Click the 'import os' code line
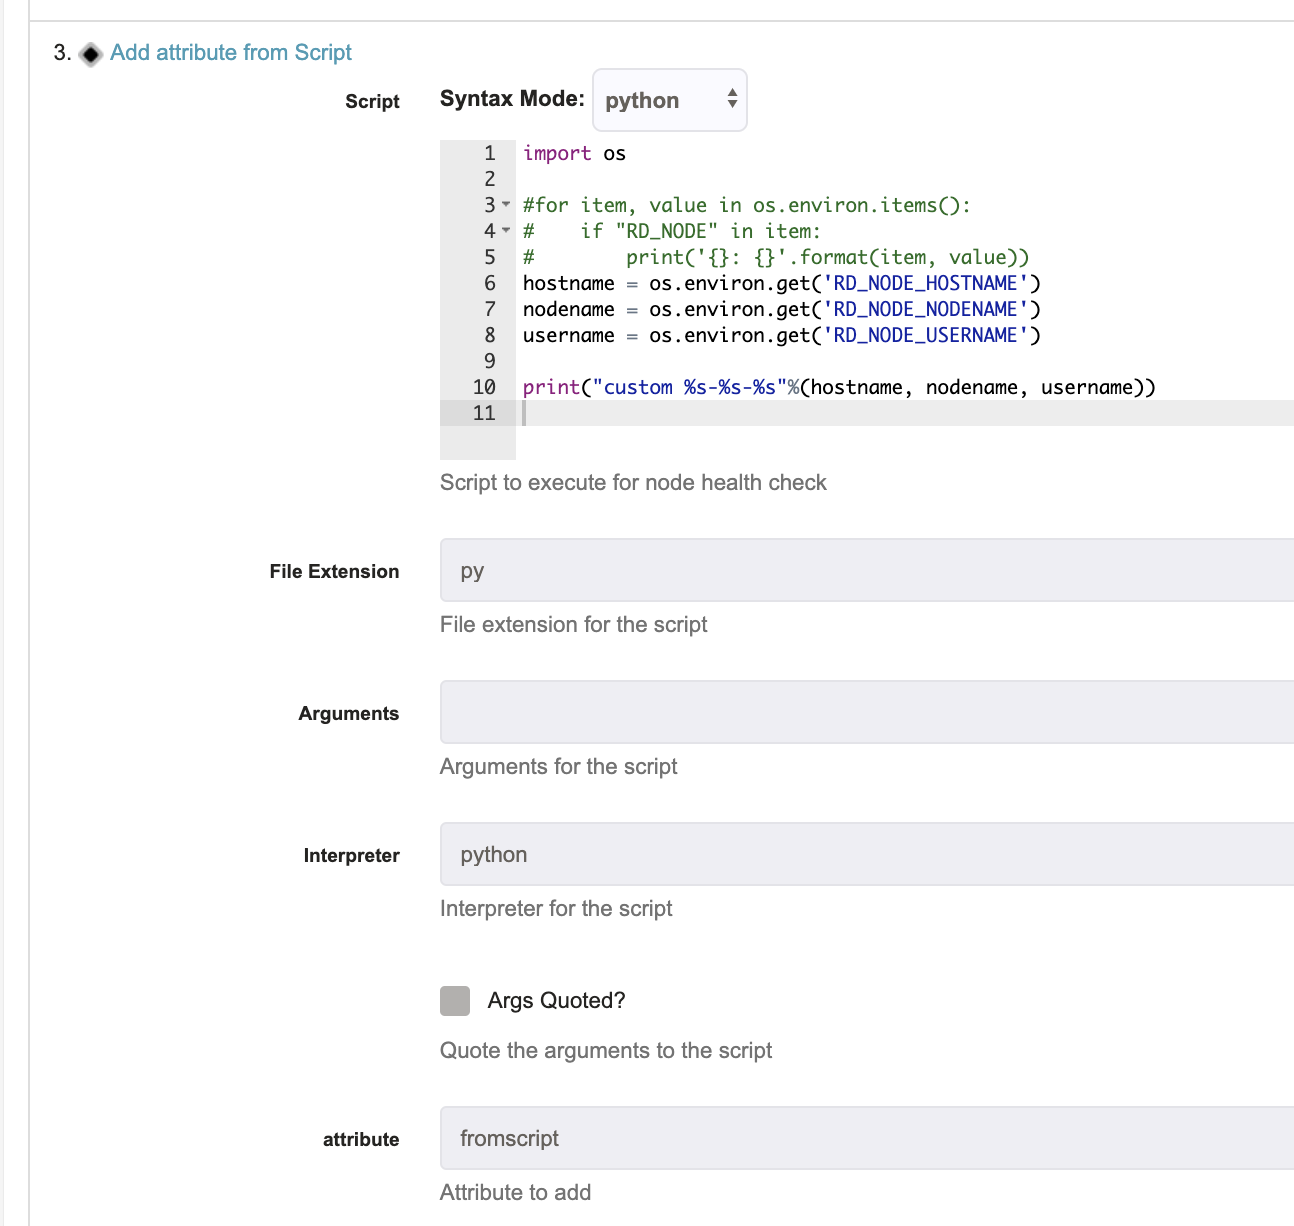 [574, 153]
